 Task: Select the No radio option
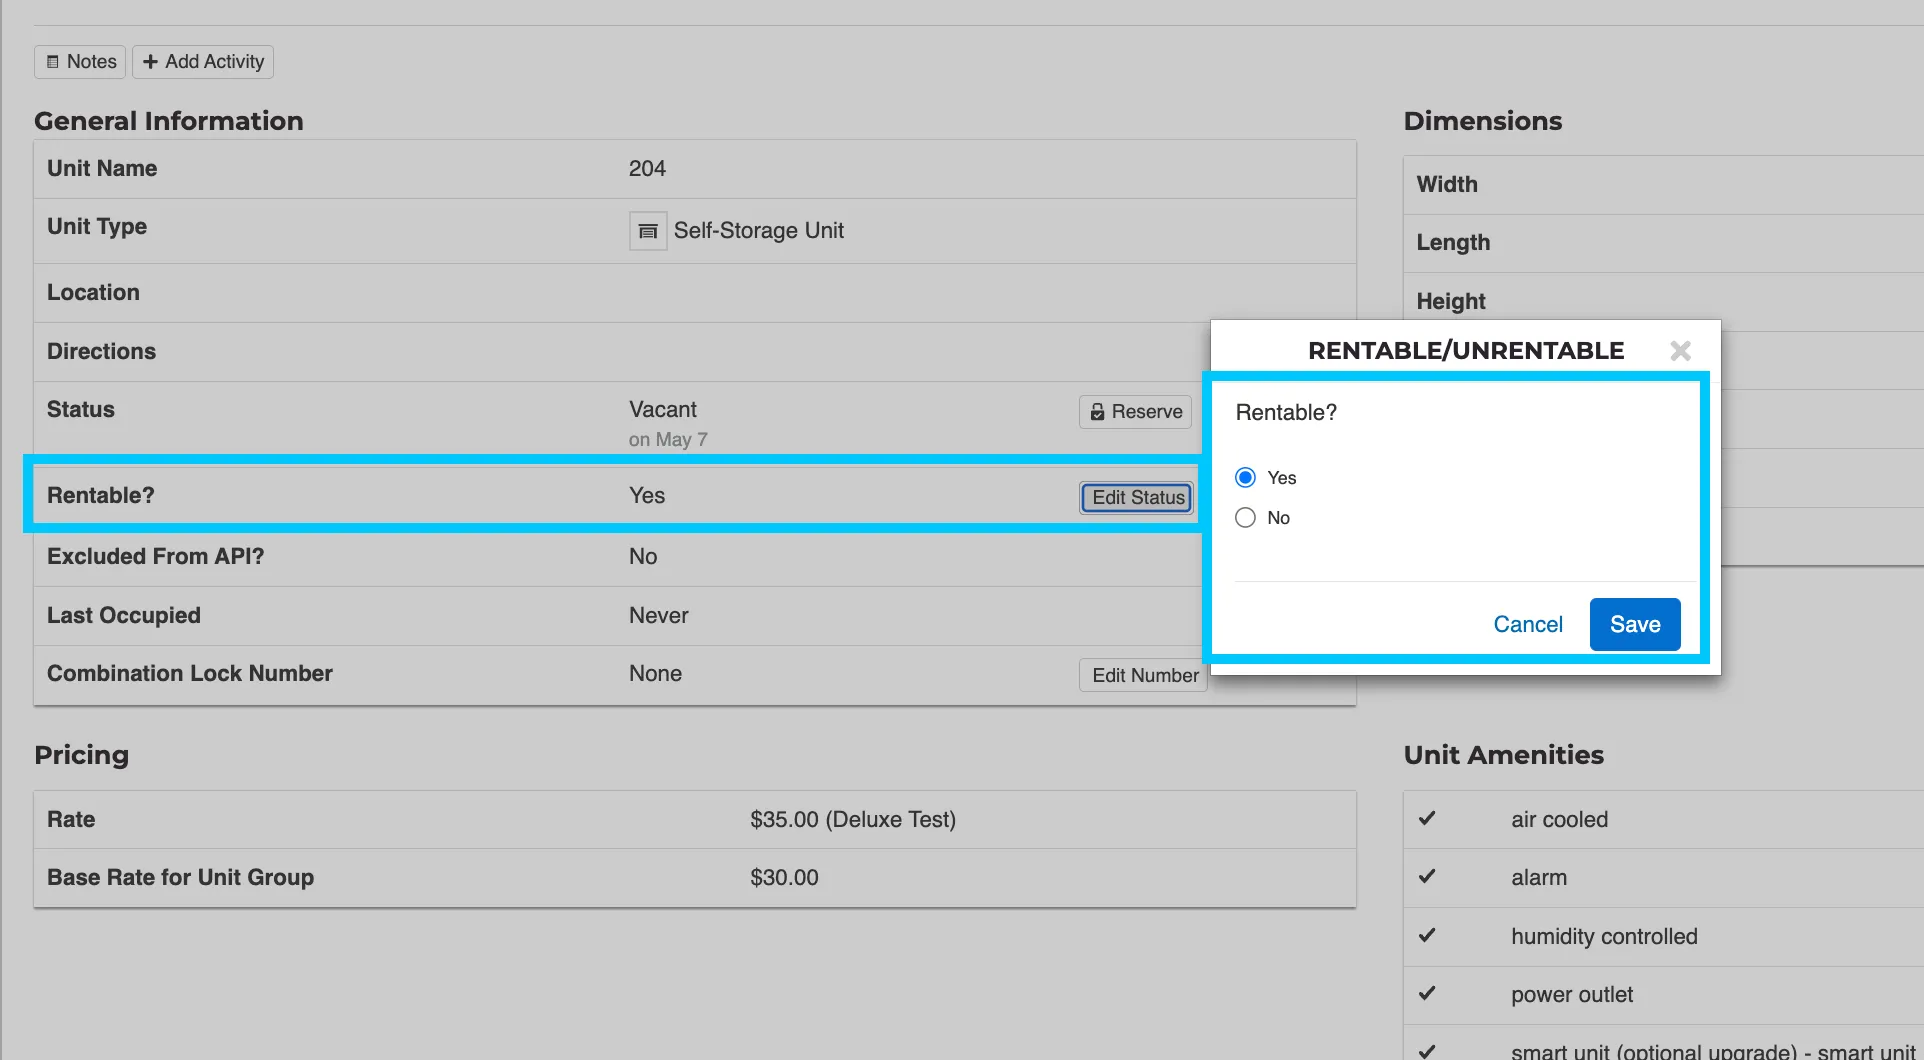[1245, 518]
